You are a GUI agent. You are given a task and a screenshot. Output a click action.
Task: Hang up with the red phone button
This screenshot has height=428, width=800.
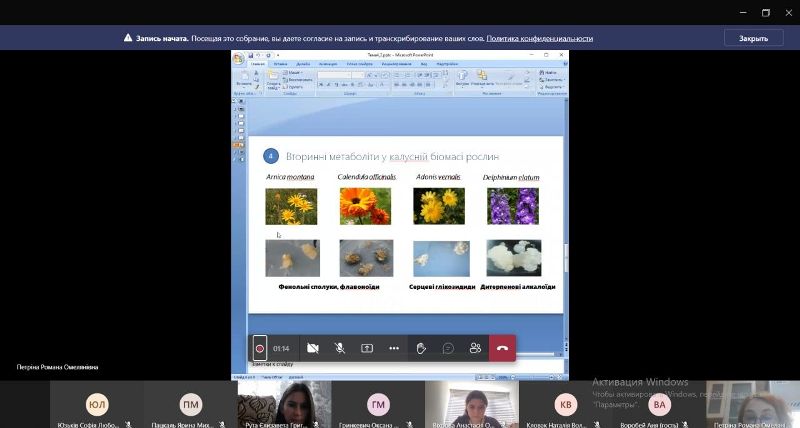coord(502,348)
